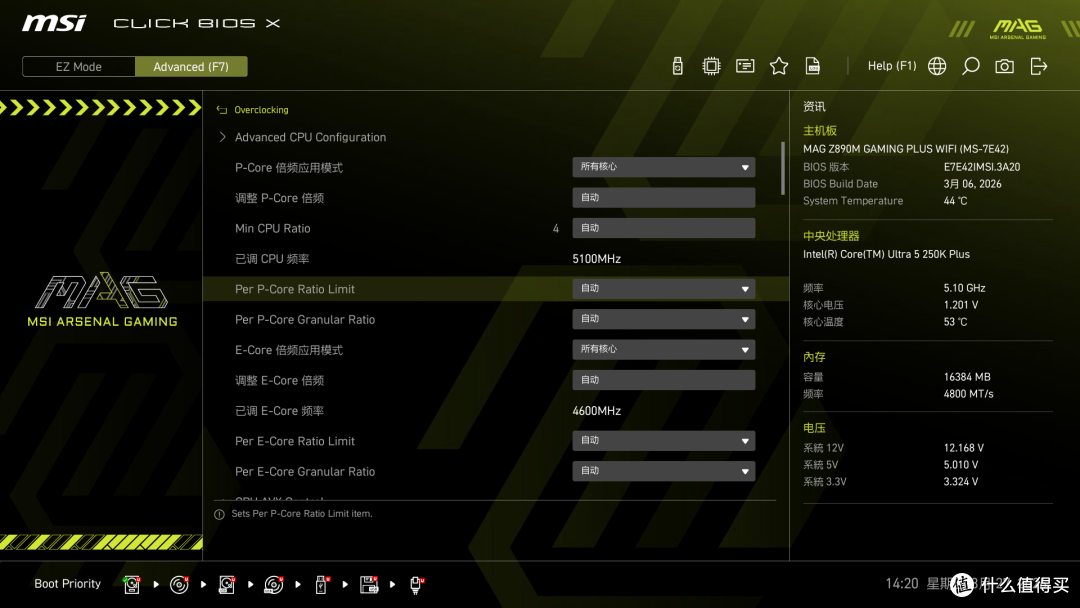Open Per P-Core Ratio Limit dropdown
Screen dimensions: 1080x608
tap(663, 289)
